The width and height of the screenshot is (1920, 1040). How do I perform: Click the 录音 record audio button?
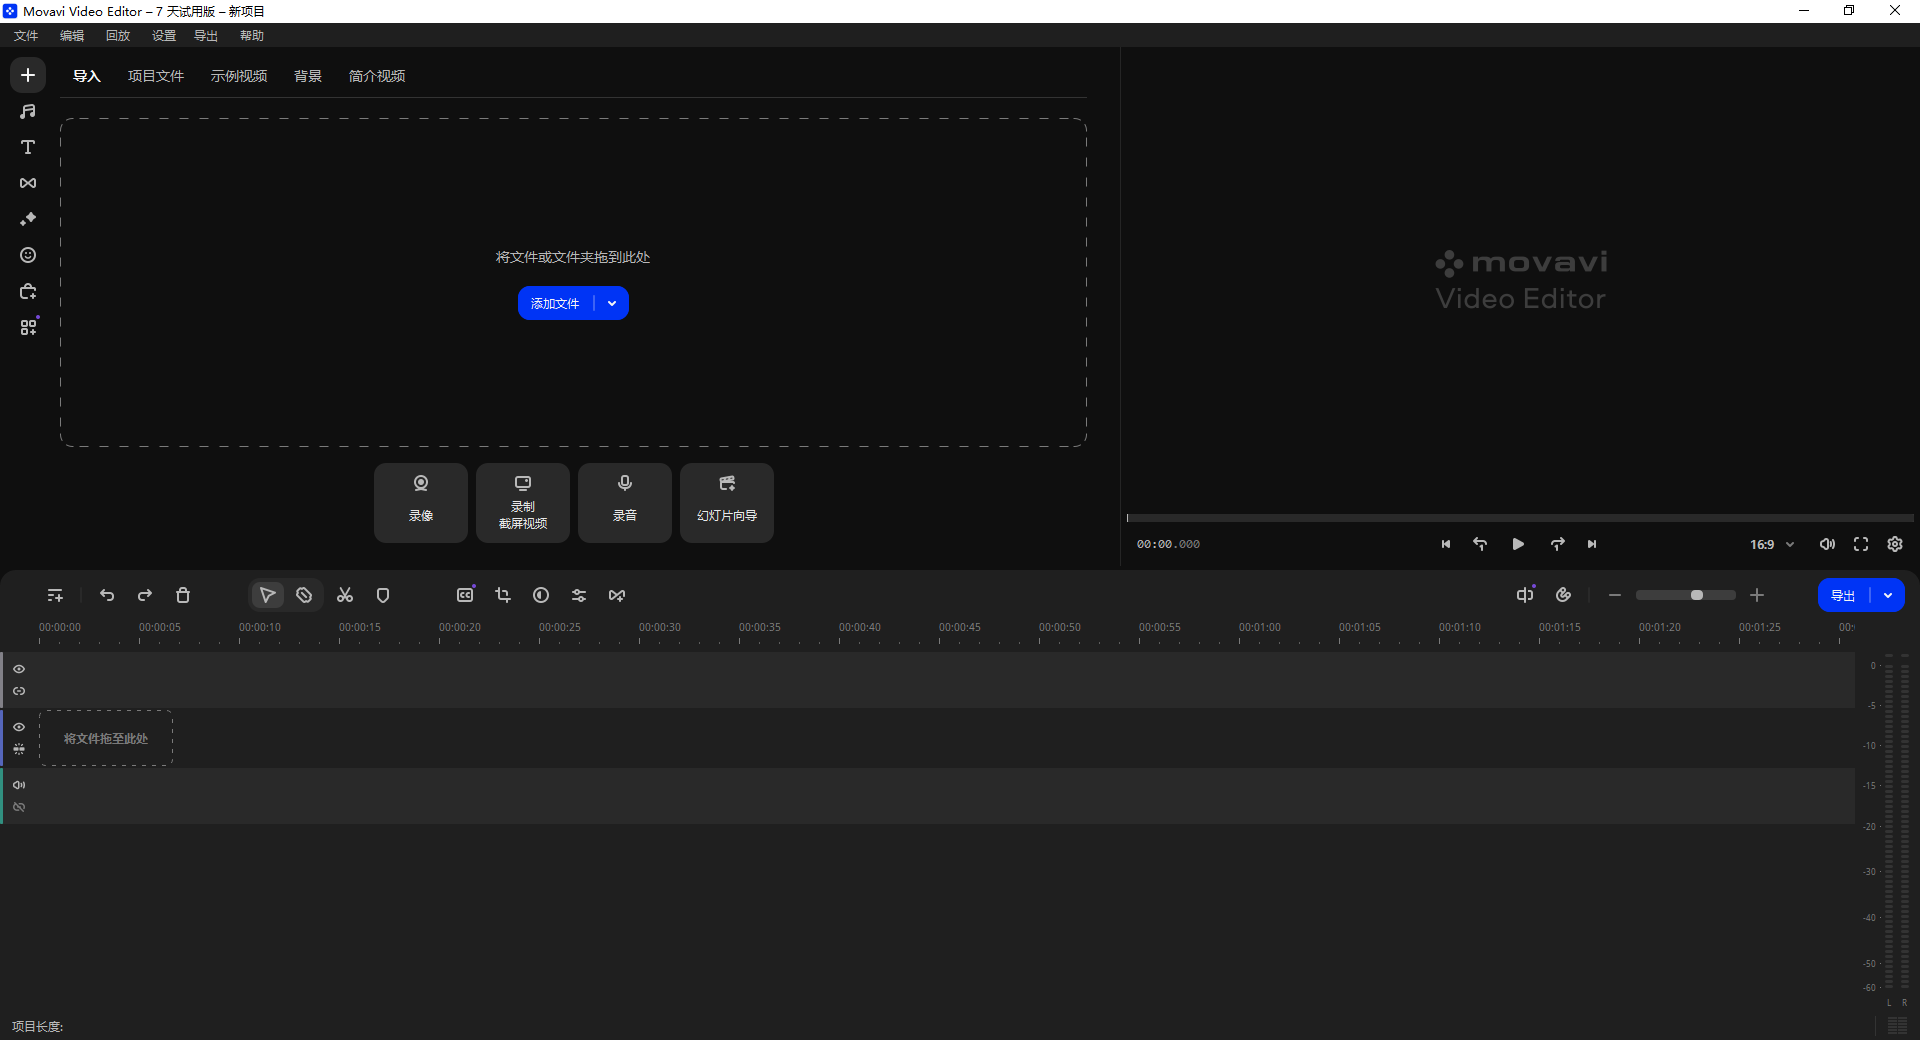point(625,502)
